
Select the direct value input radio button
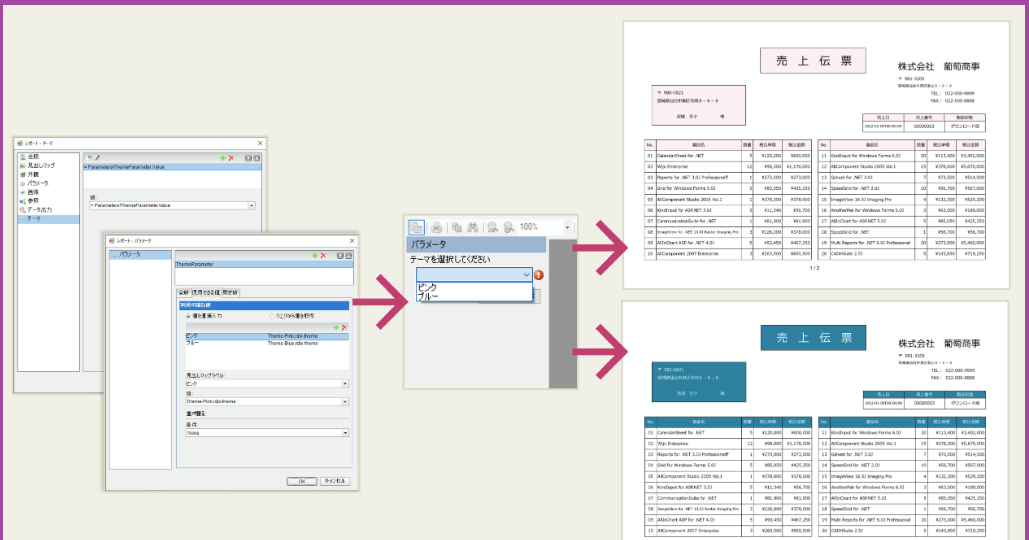pyautogui.click(x=188, y=316)
